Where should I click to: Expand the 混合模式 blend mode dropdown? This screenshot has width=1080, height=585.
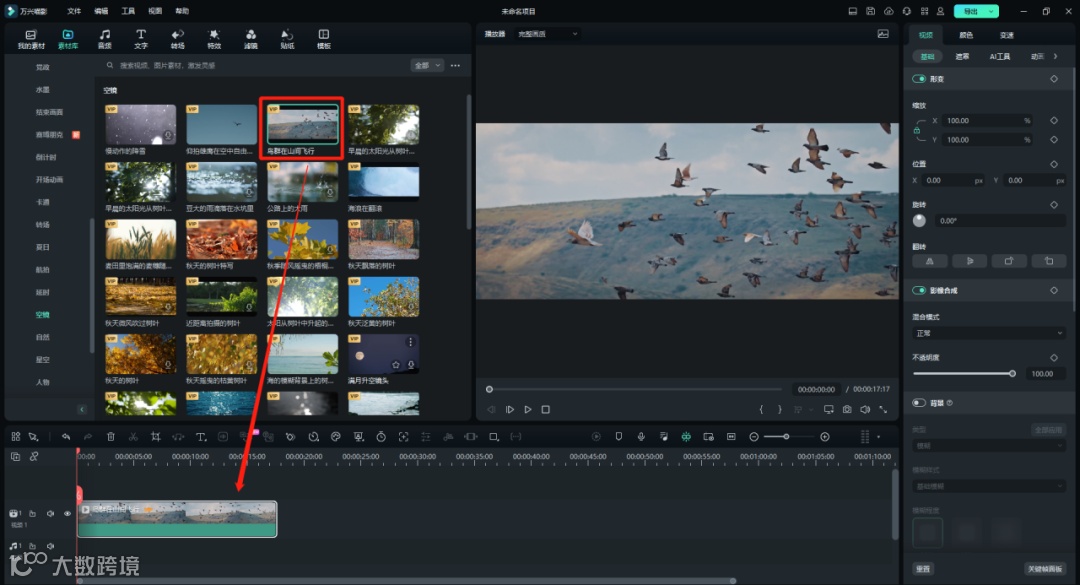point(988,333)
